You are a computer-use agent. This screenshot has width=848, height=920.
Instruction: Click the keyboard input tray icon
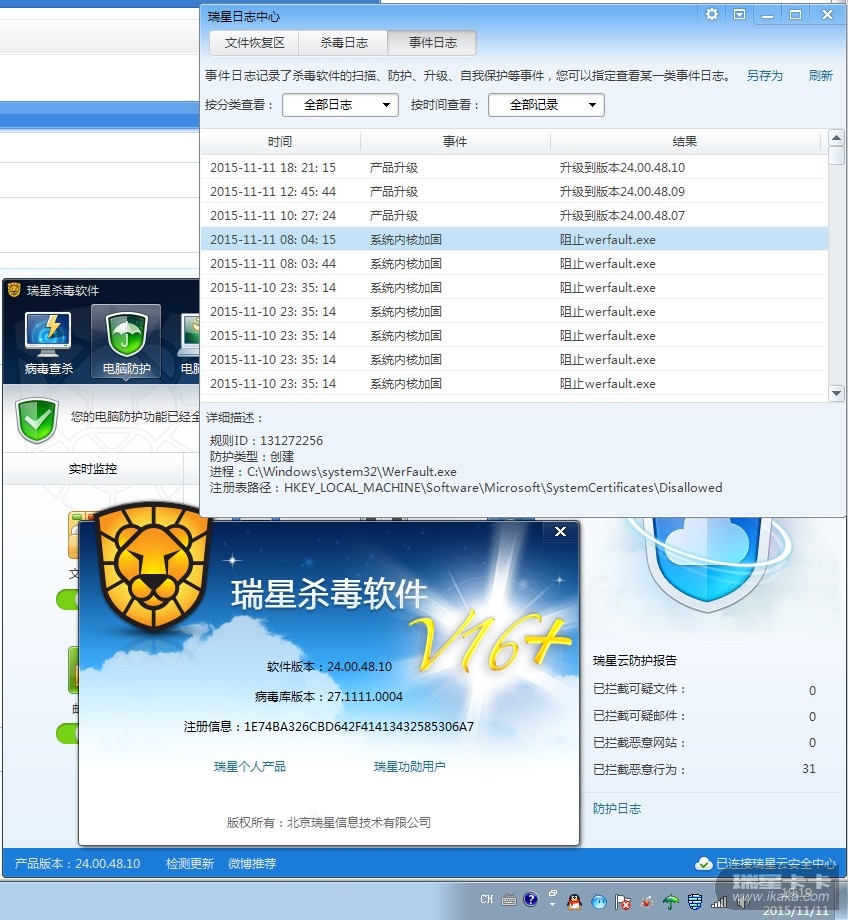[x=509, y=899]
